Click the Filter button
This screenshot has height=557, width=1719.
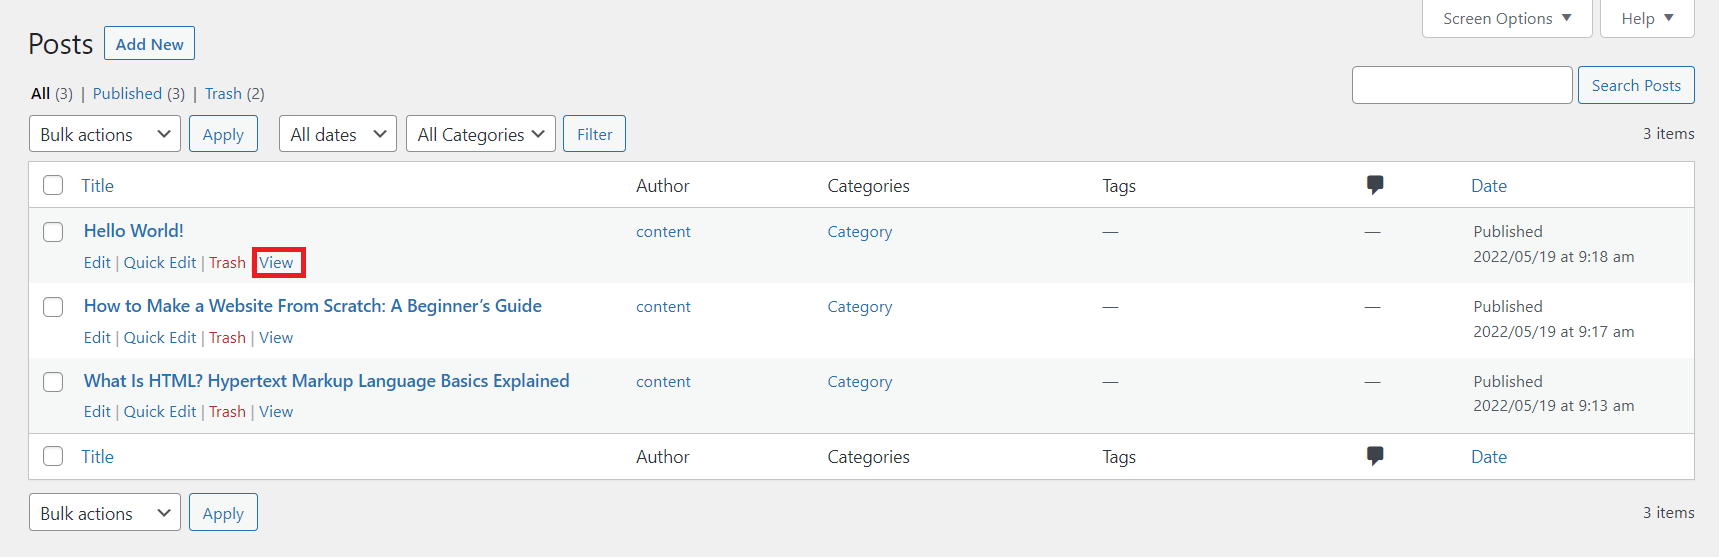coord(594,134)
